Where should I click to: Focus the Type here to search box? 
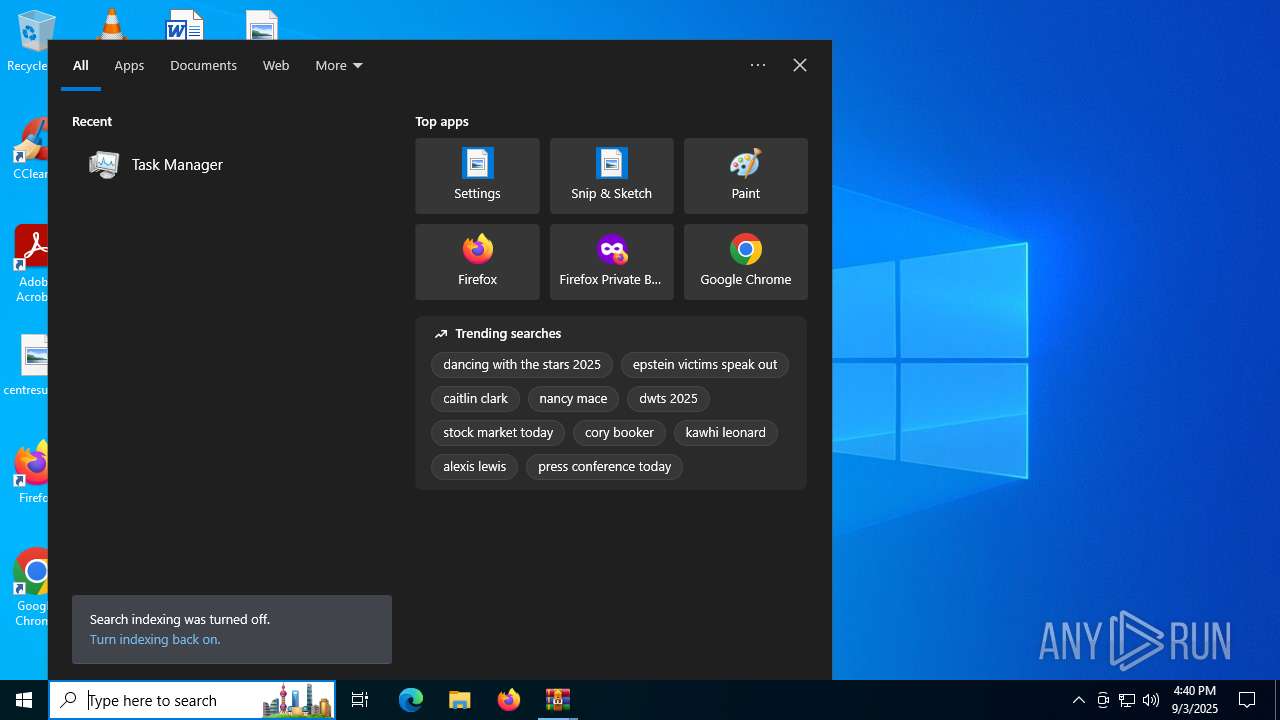point(192,700)
